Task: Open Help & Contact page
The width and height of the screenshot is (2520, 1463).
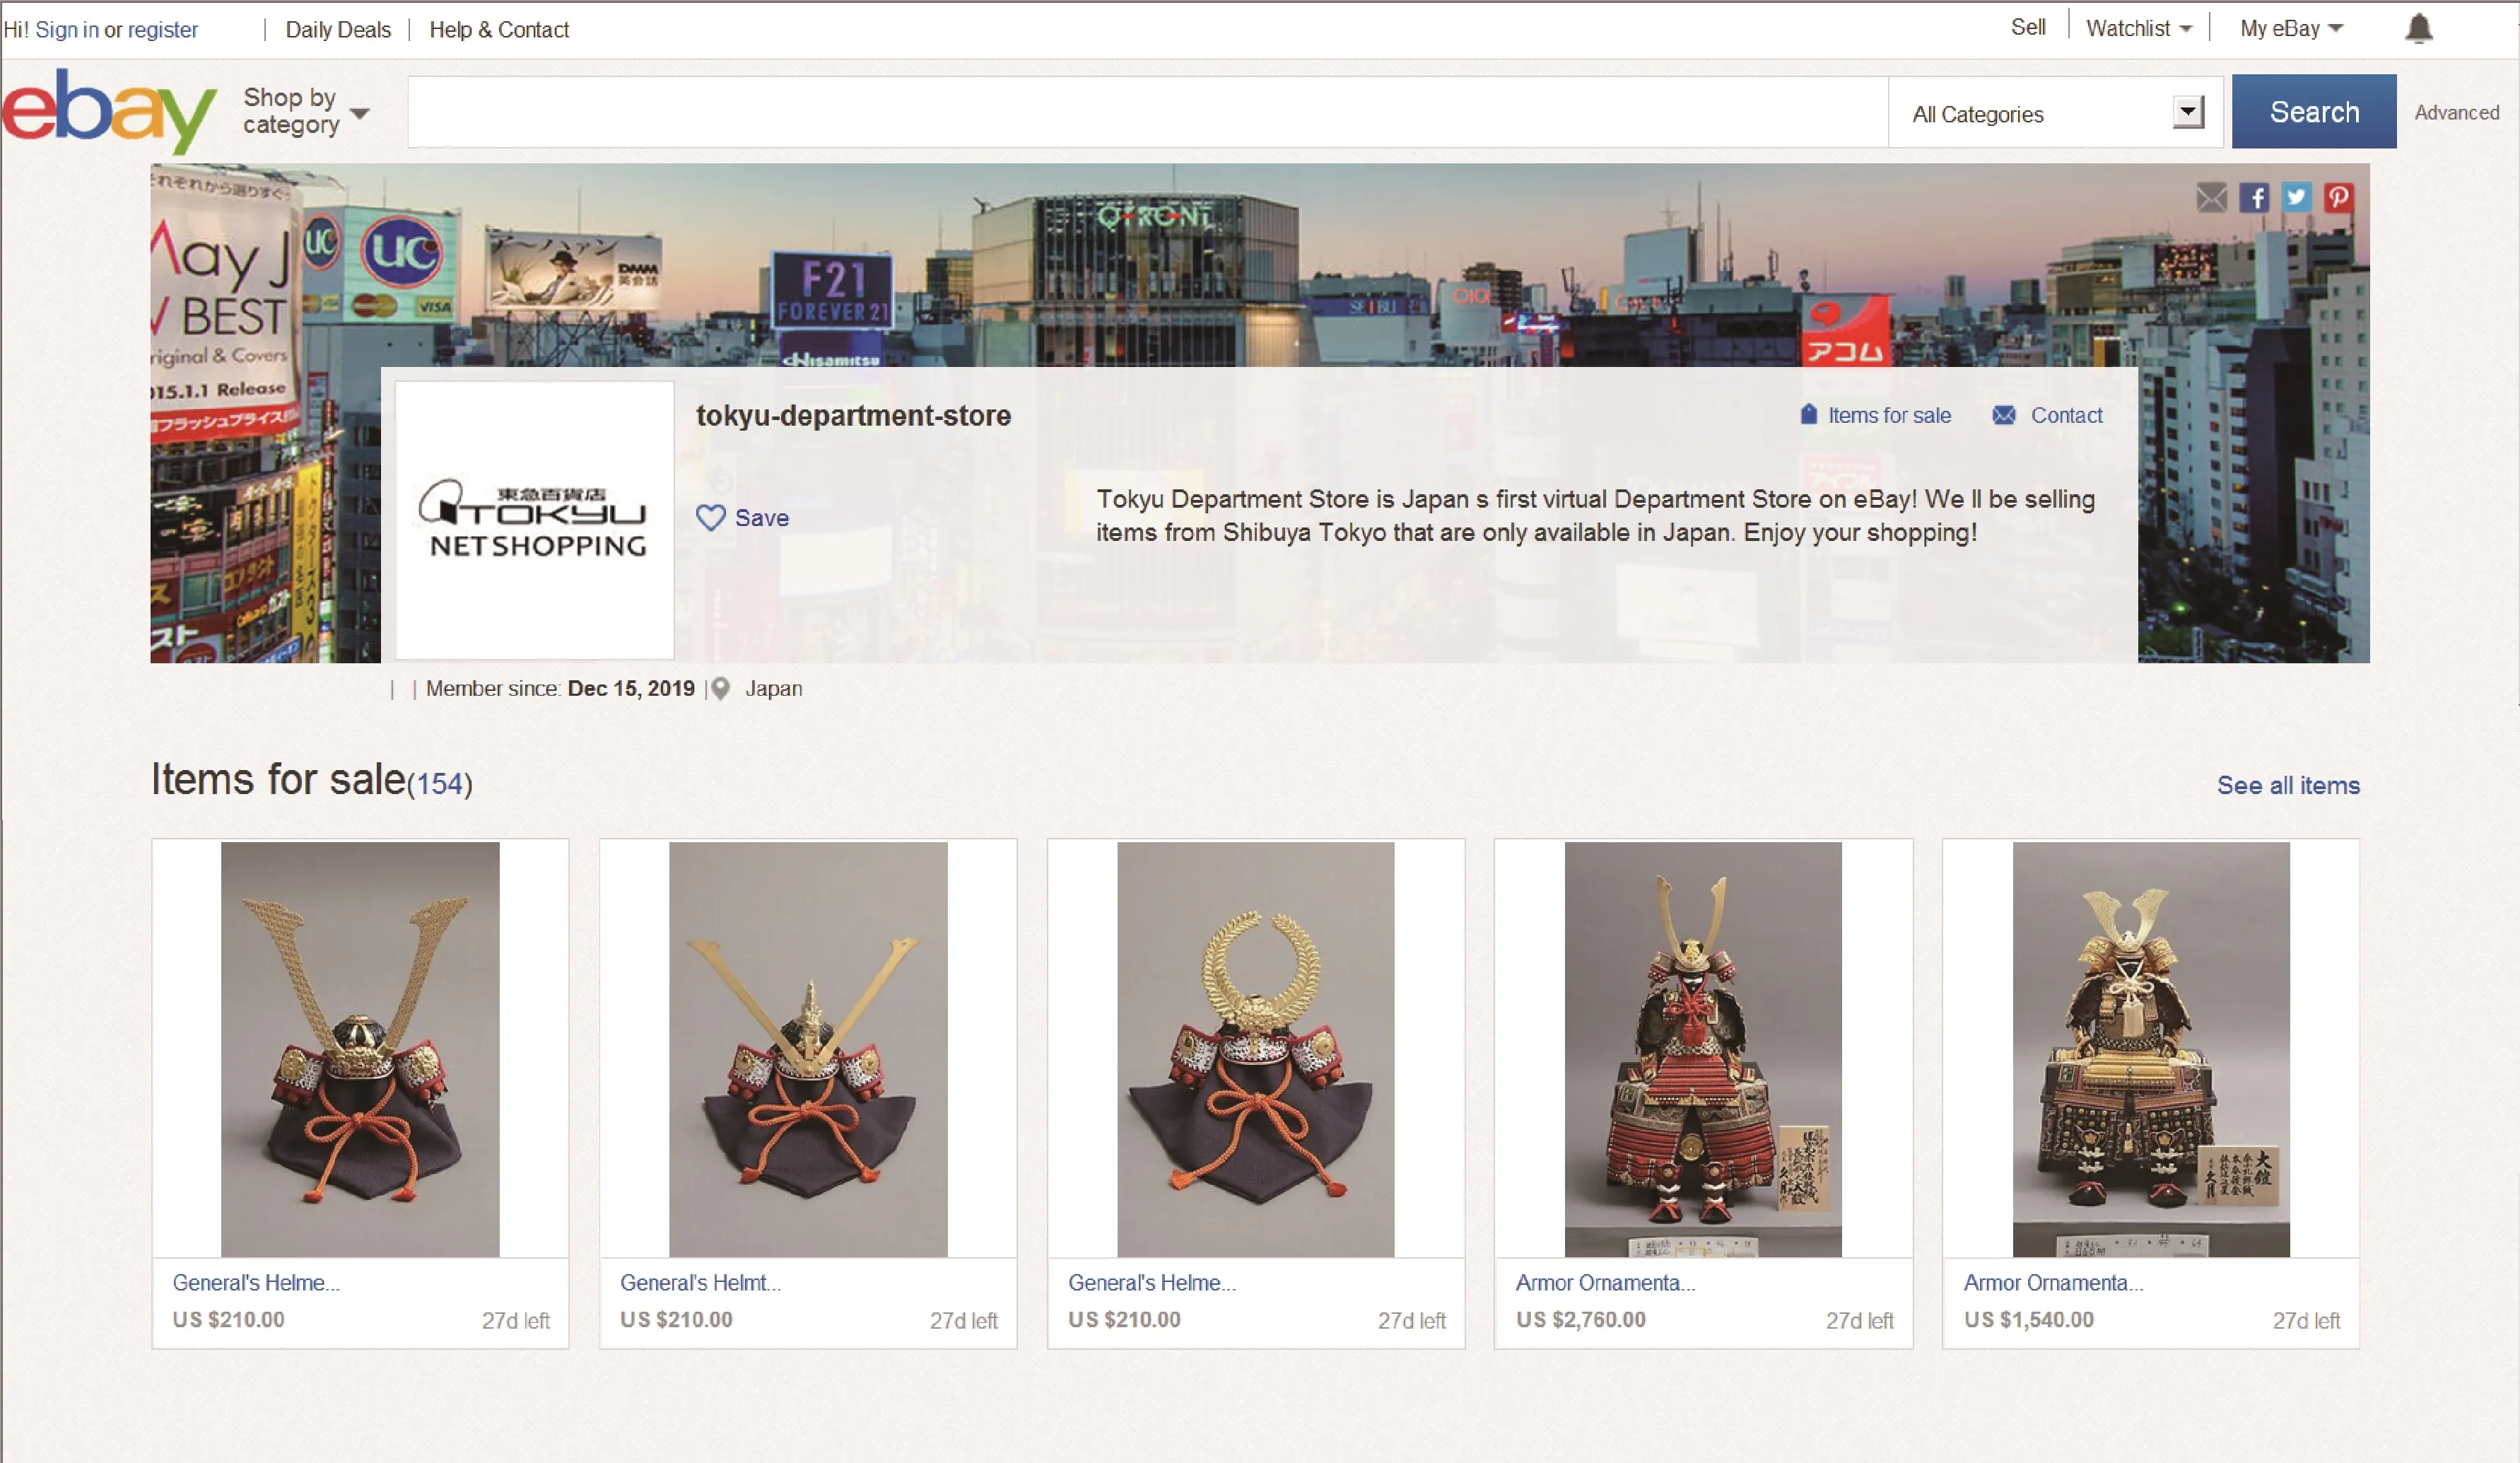Action: click(x=499, y=30)
